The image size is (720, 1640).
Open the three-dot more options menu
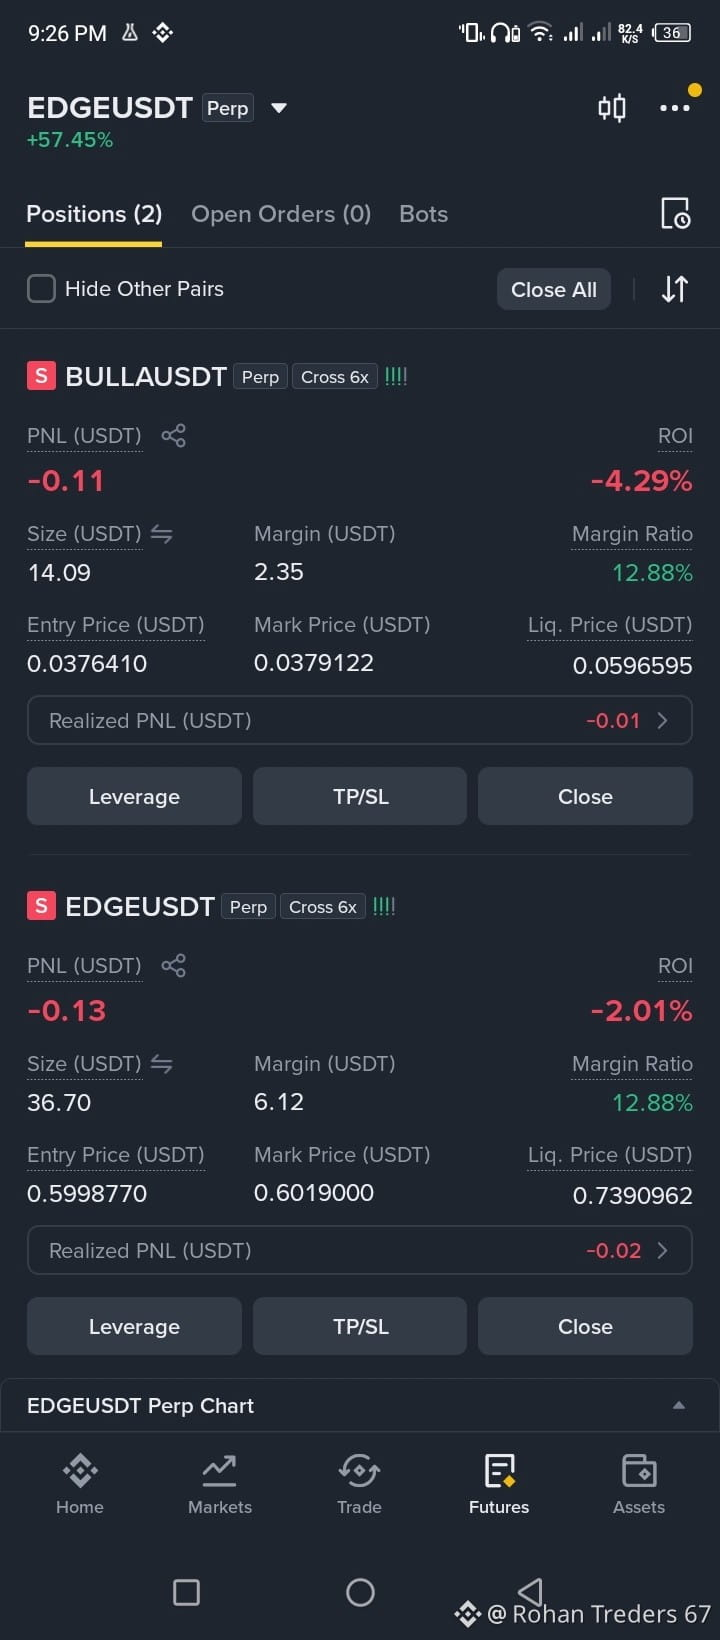(675, 108)
